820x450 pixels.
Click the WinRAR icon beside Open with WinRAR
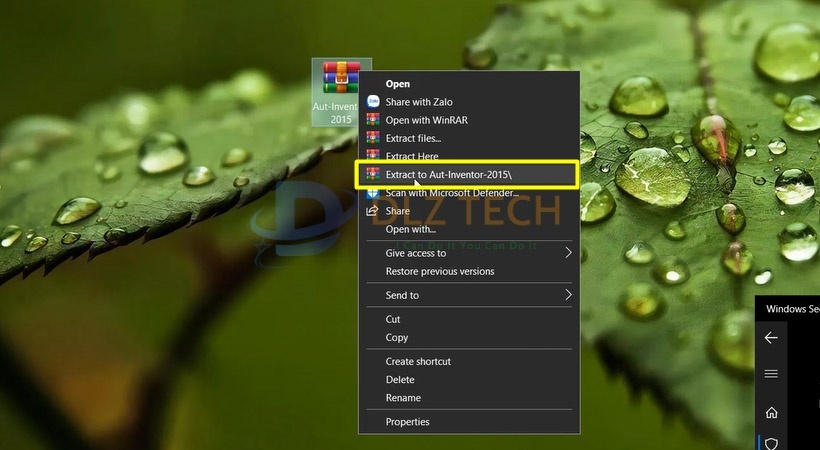pyautogui.click(x=373, y=119)
